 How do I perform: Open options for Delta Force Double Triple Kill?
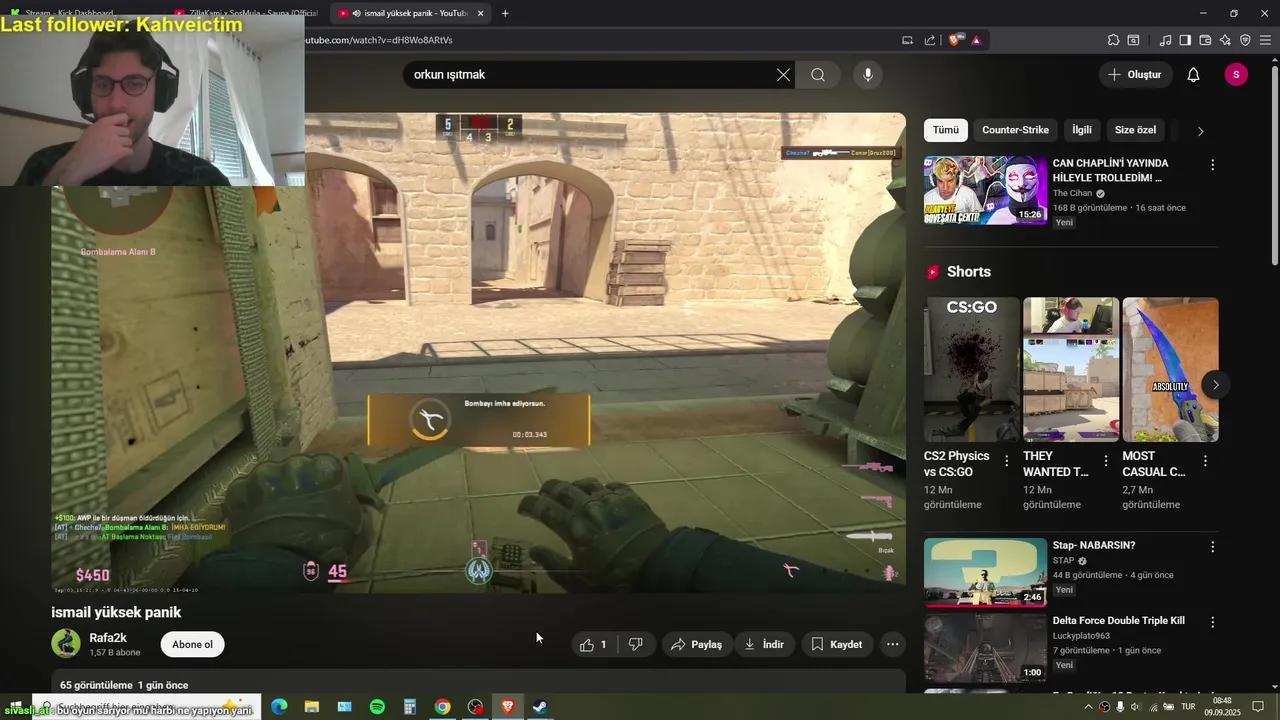(1212, 622)
